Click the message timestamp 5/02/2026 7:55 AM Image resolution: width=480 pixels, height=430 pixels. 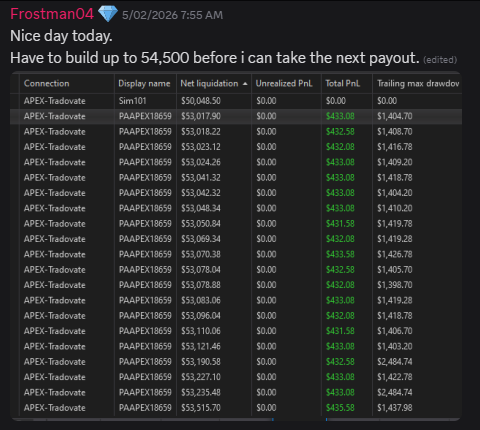click(x=172, y=15)
